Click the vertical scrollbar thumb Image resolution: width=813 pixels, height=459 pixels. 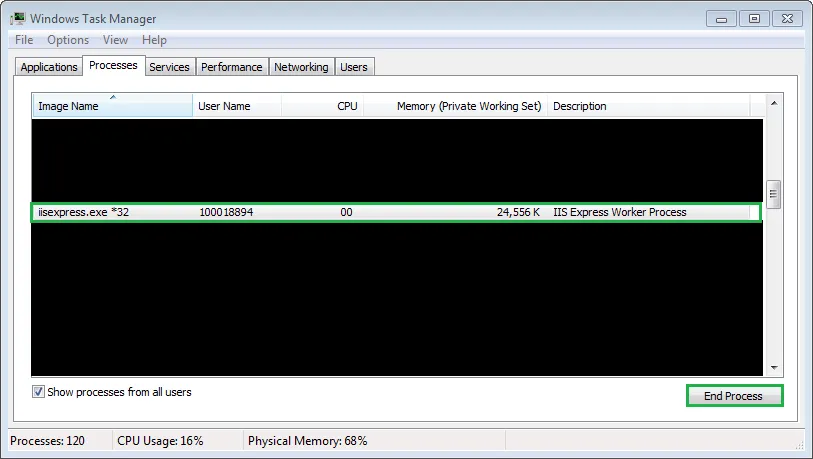pyautogui.click(x=774, y=194)
